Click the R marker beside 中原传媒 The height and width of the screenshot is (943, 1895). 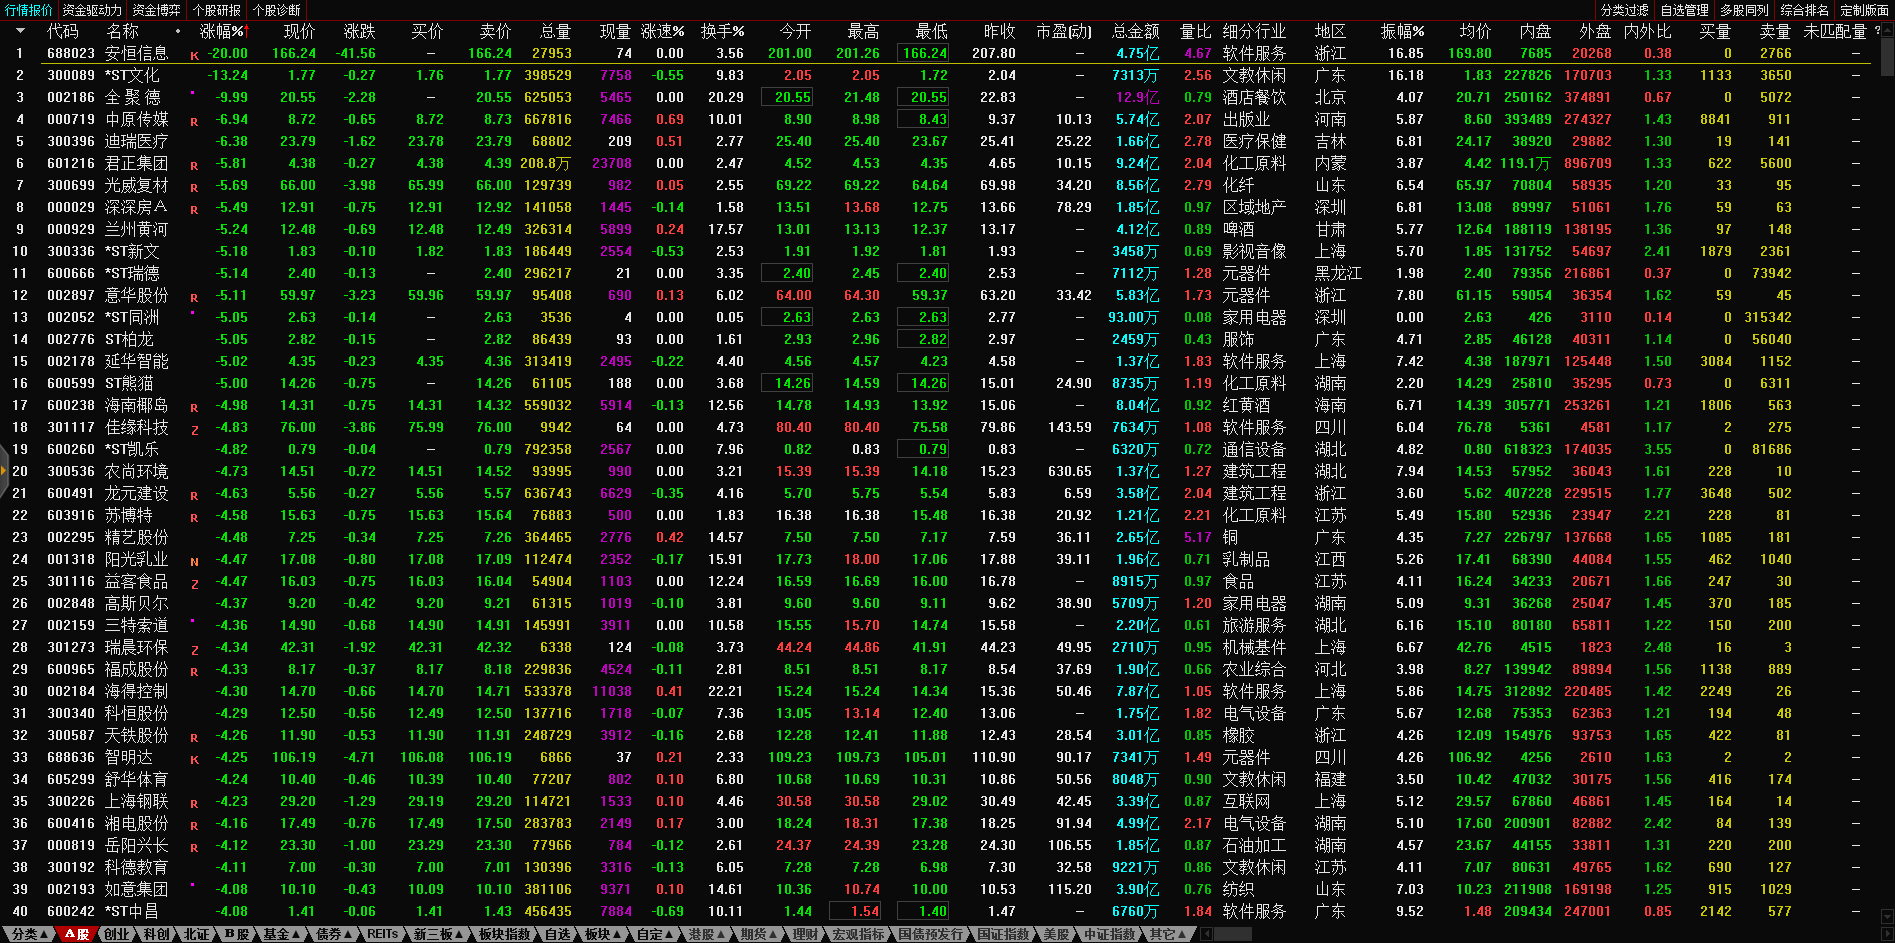[194, 121]
